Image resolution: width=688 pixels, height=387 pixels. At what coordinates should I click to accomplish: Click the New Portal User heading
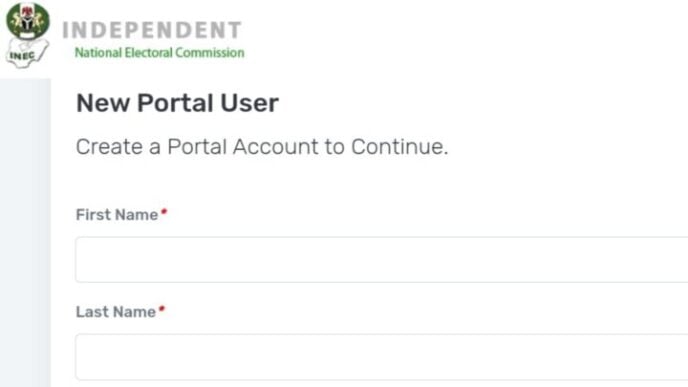click(177, 103)
